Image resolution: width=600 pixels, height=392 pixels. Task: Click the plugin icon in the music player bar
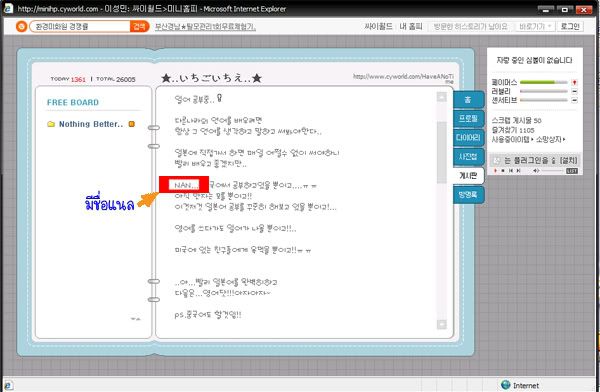[x=497, y=160]
